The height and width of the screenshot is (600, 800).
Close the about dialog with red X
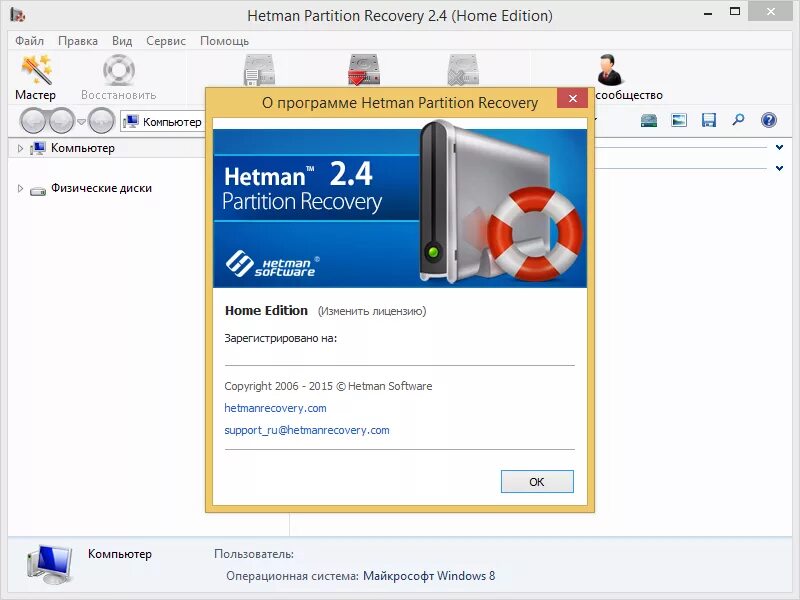click(572, 98)
